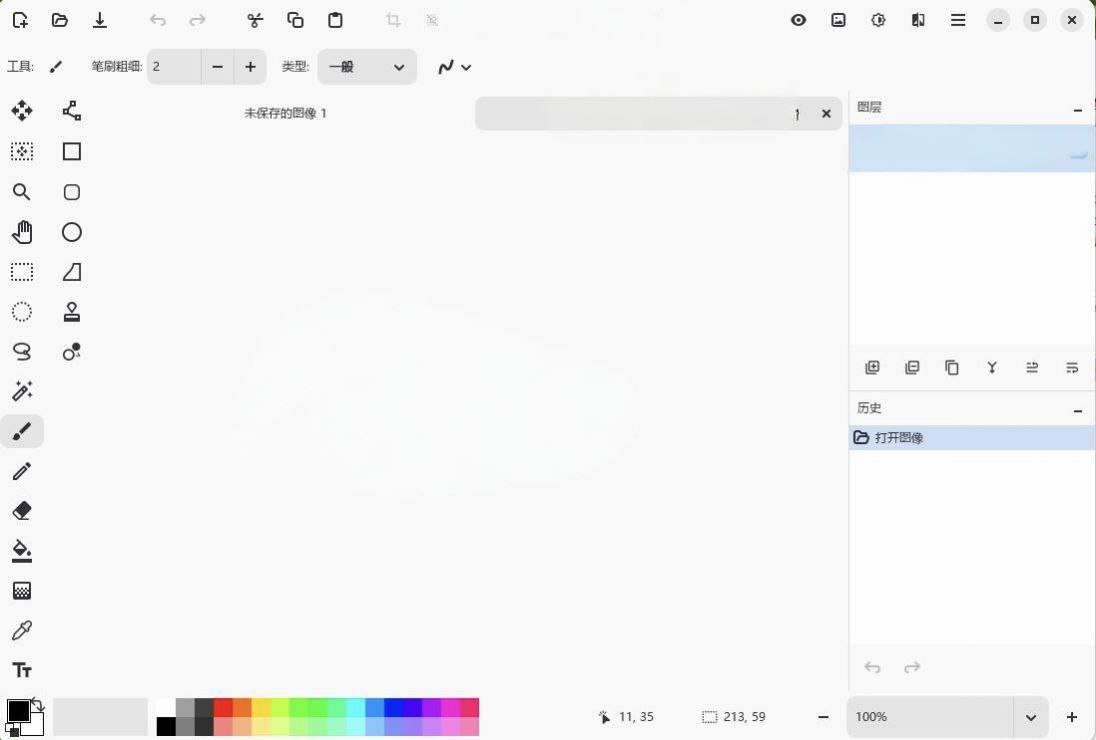Open the 类型 brush type dropdown
1096x740 pixels.
(367, 67)
